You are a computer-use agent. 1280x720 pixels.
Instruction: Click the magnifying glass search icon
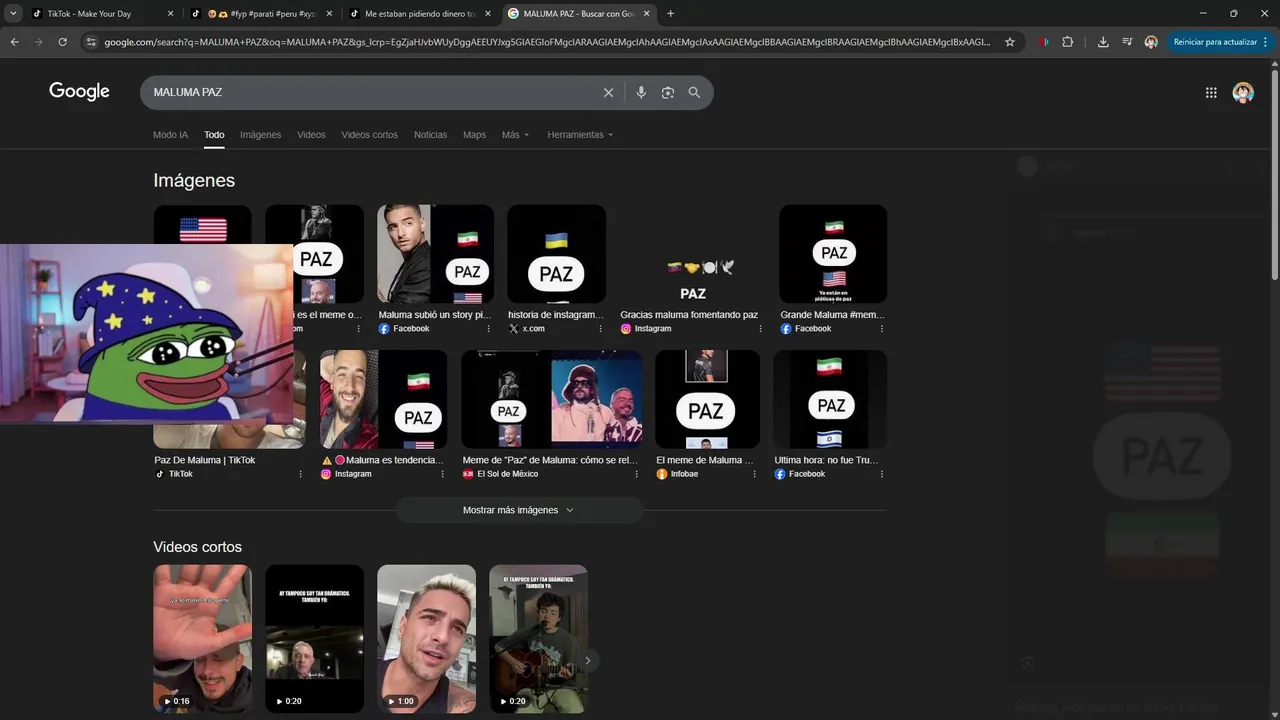click(694, 92)
